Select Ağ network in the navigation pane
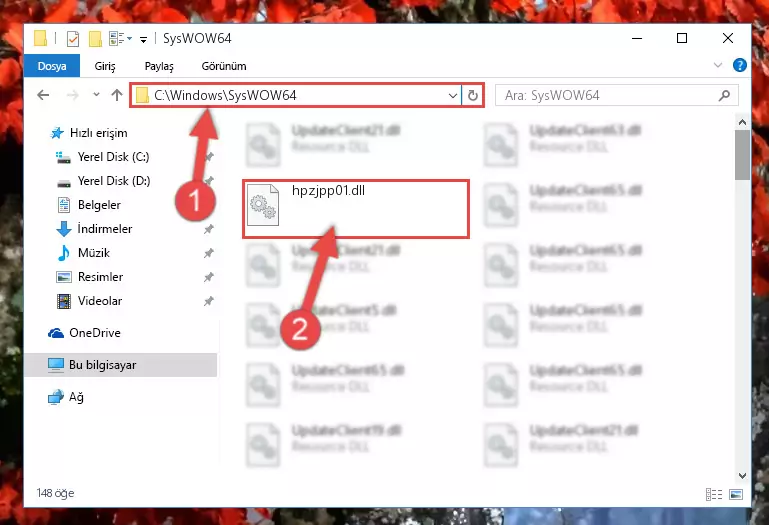The height and width of the screenshot is (525, 769). point(66,397)
